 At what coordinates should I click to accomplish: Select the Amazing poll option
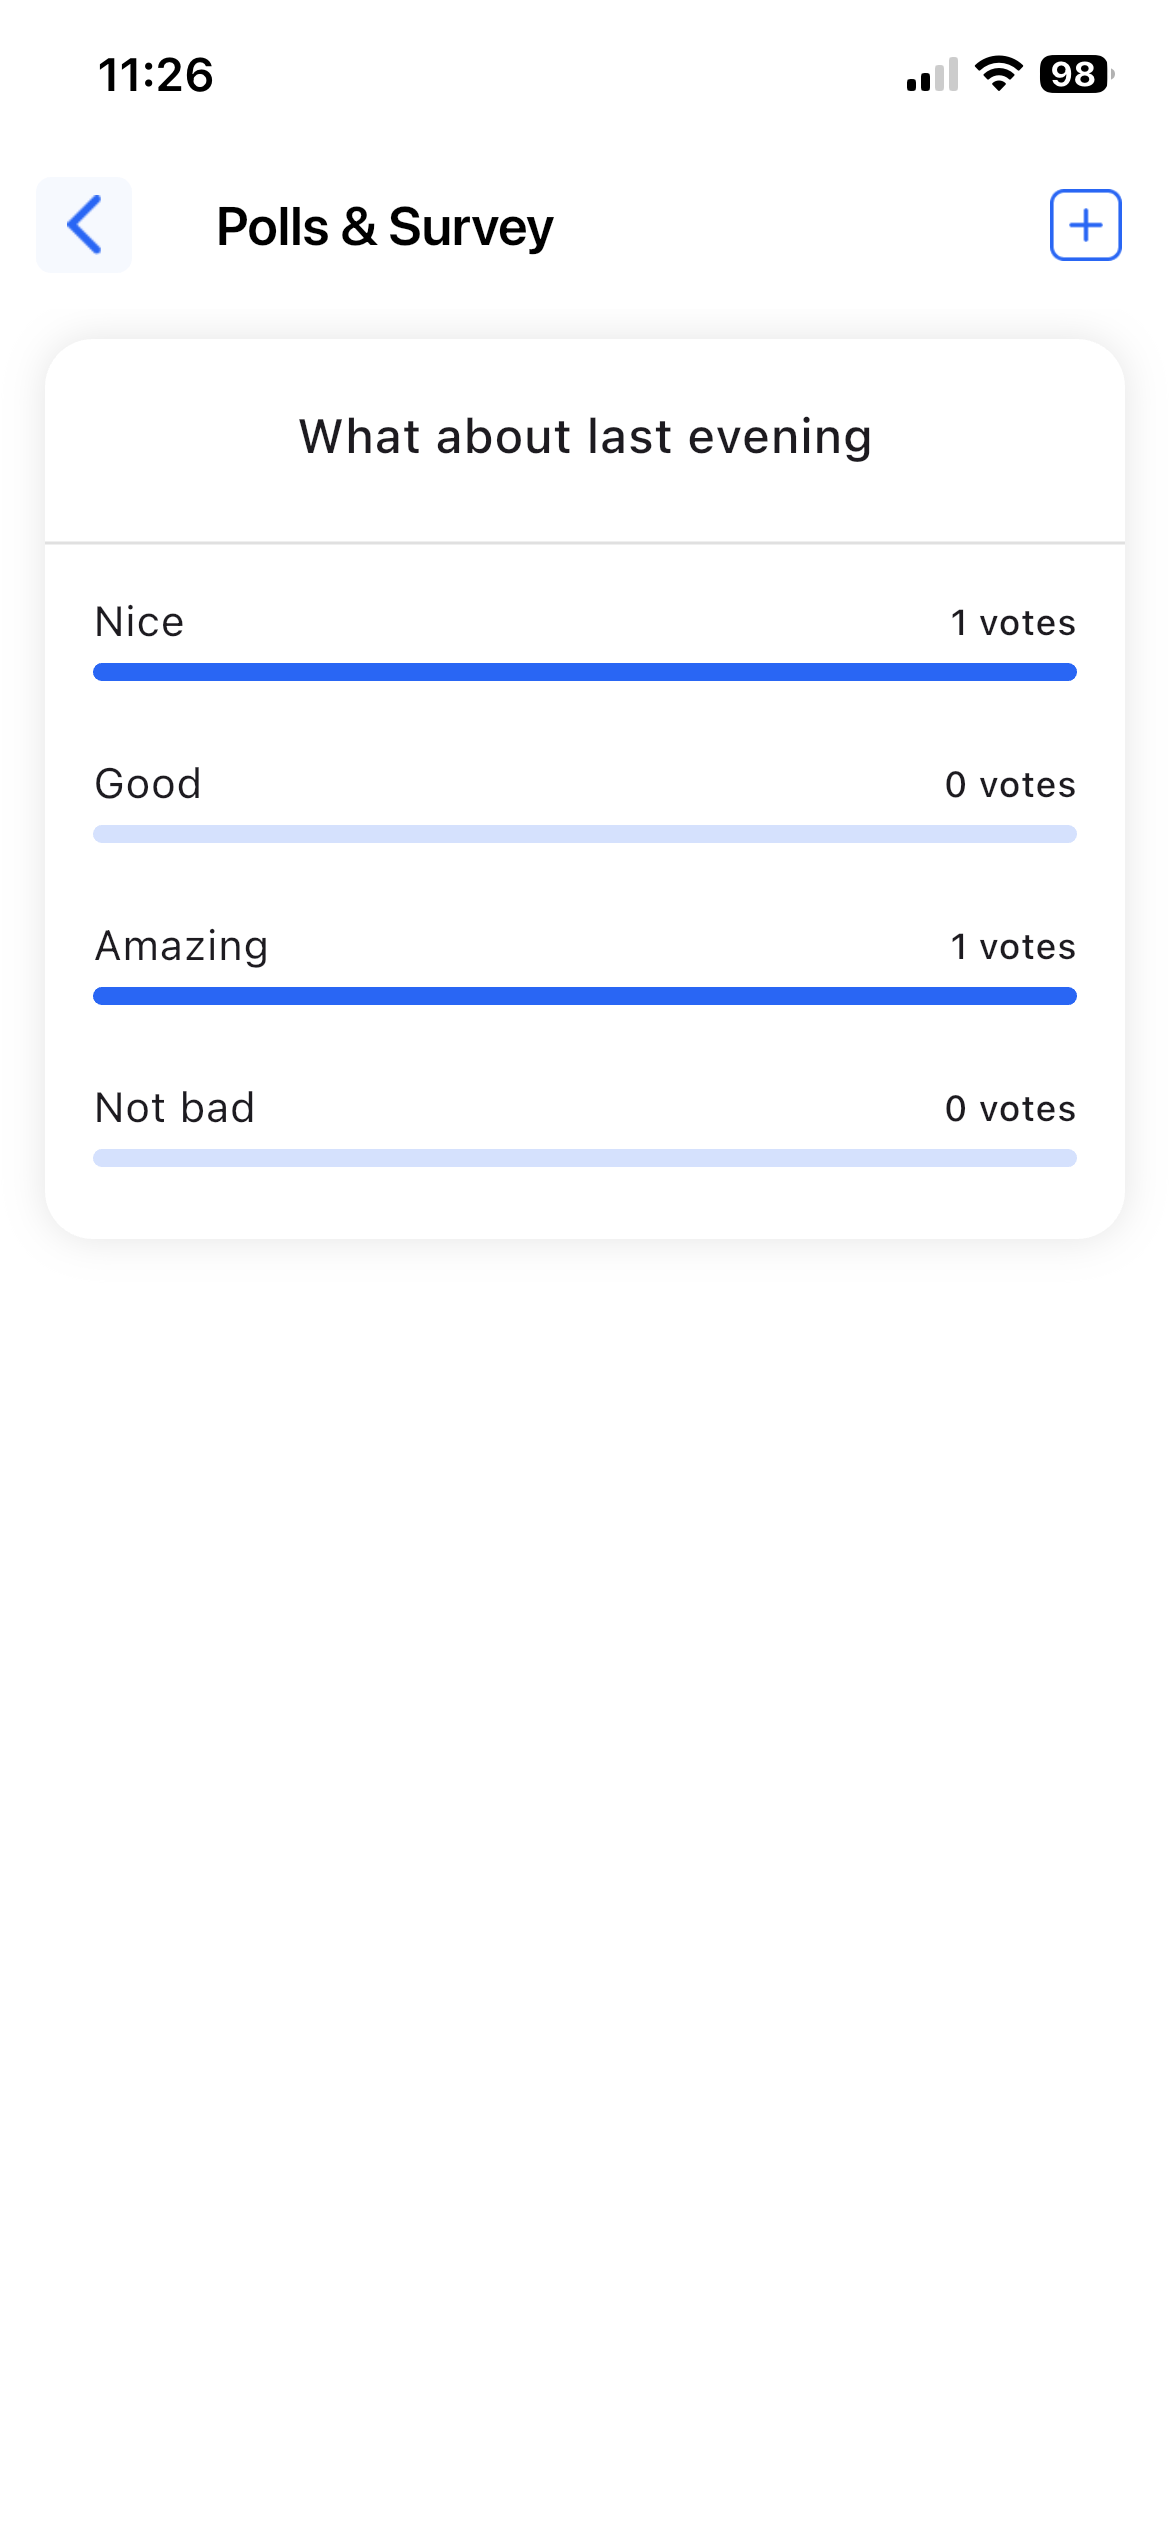182,946
